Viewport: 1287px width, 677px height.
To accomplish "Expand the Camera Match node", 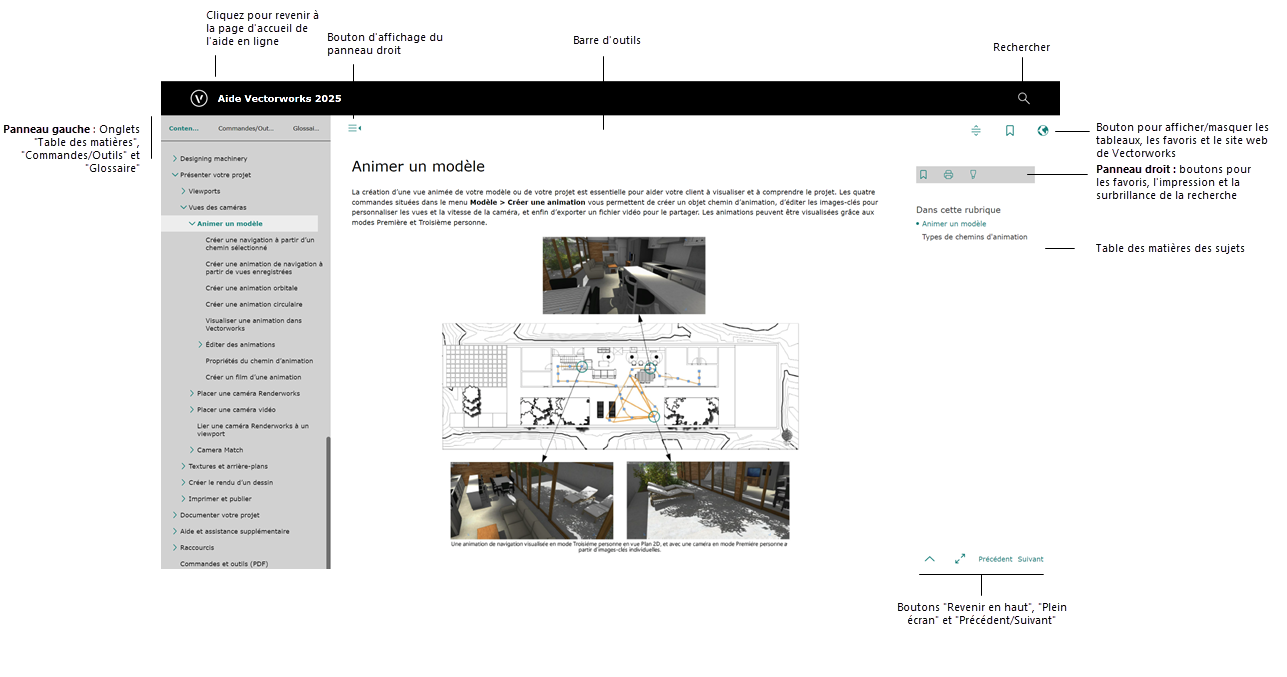I will pyautogui.click(x=192, y=450).
